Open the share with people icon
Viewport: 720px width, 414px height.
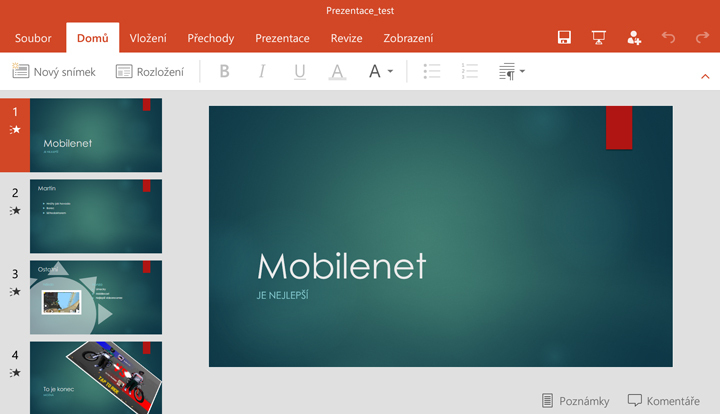coord(634,38)
